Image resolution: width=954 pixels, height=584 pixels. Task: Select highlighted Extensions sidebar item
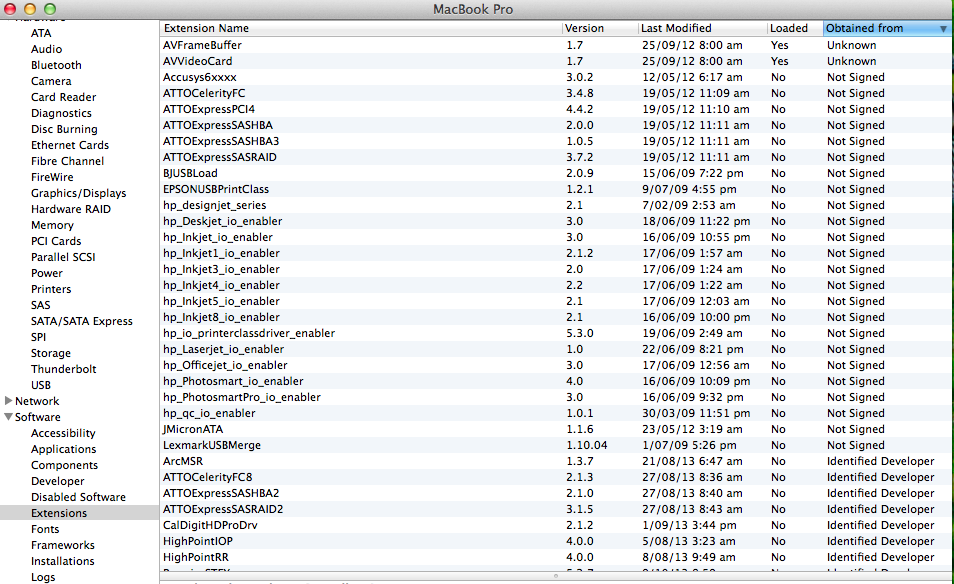point(79,513)
